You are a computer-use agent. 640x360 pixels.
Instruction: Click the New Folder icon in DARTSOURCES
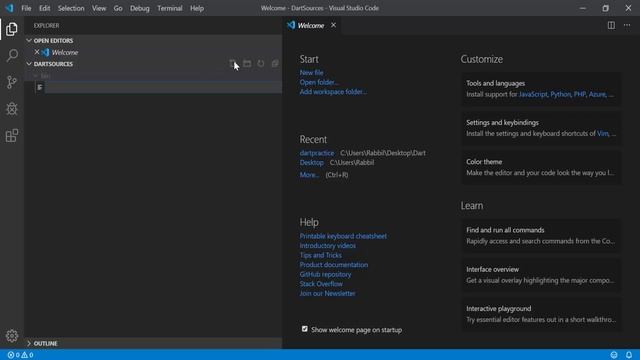[x=247, y=64]
